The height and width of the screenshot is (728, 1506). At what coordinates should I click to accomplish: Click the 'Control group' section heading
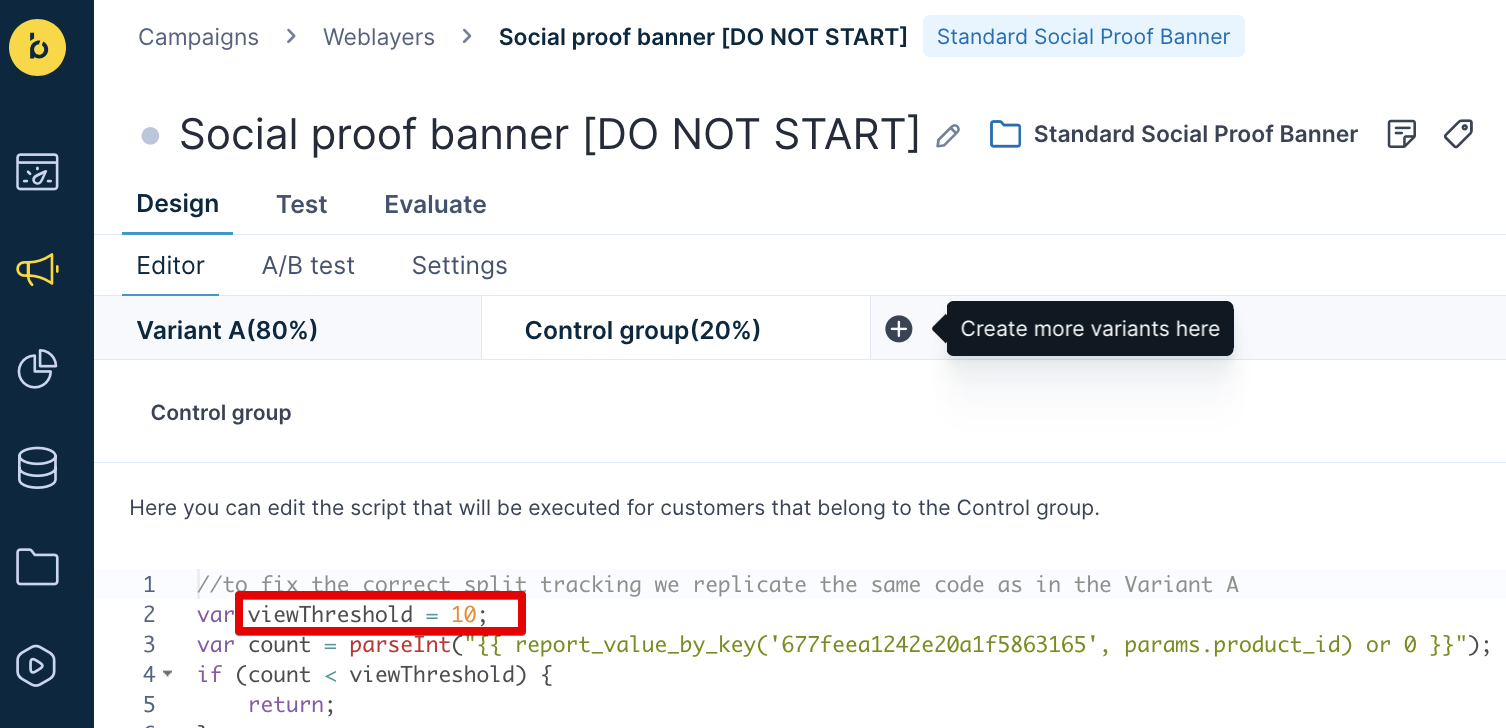(x=221, y=413)
